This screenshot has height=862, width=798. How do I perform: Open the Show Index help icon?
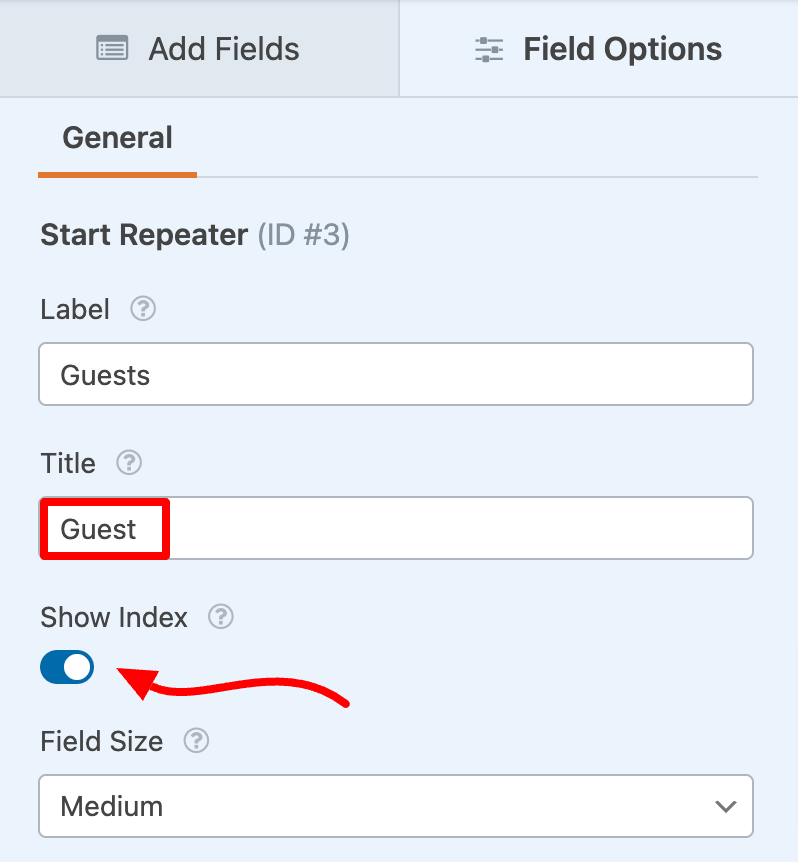click(221, 617)
